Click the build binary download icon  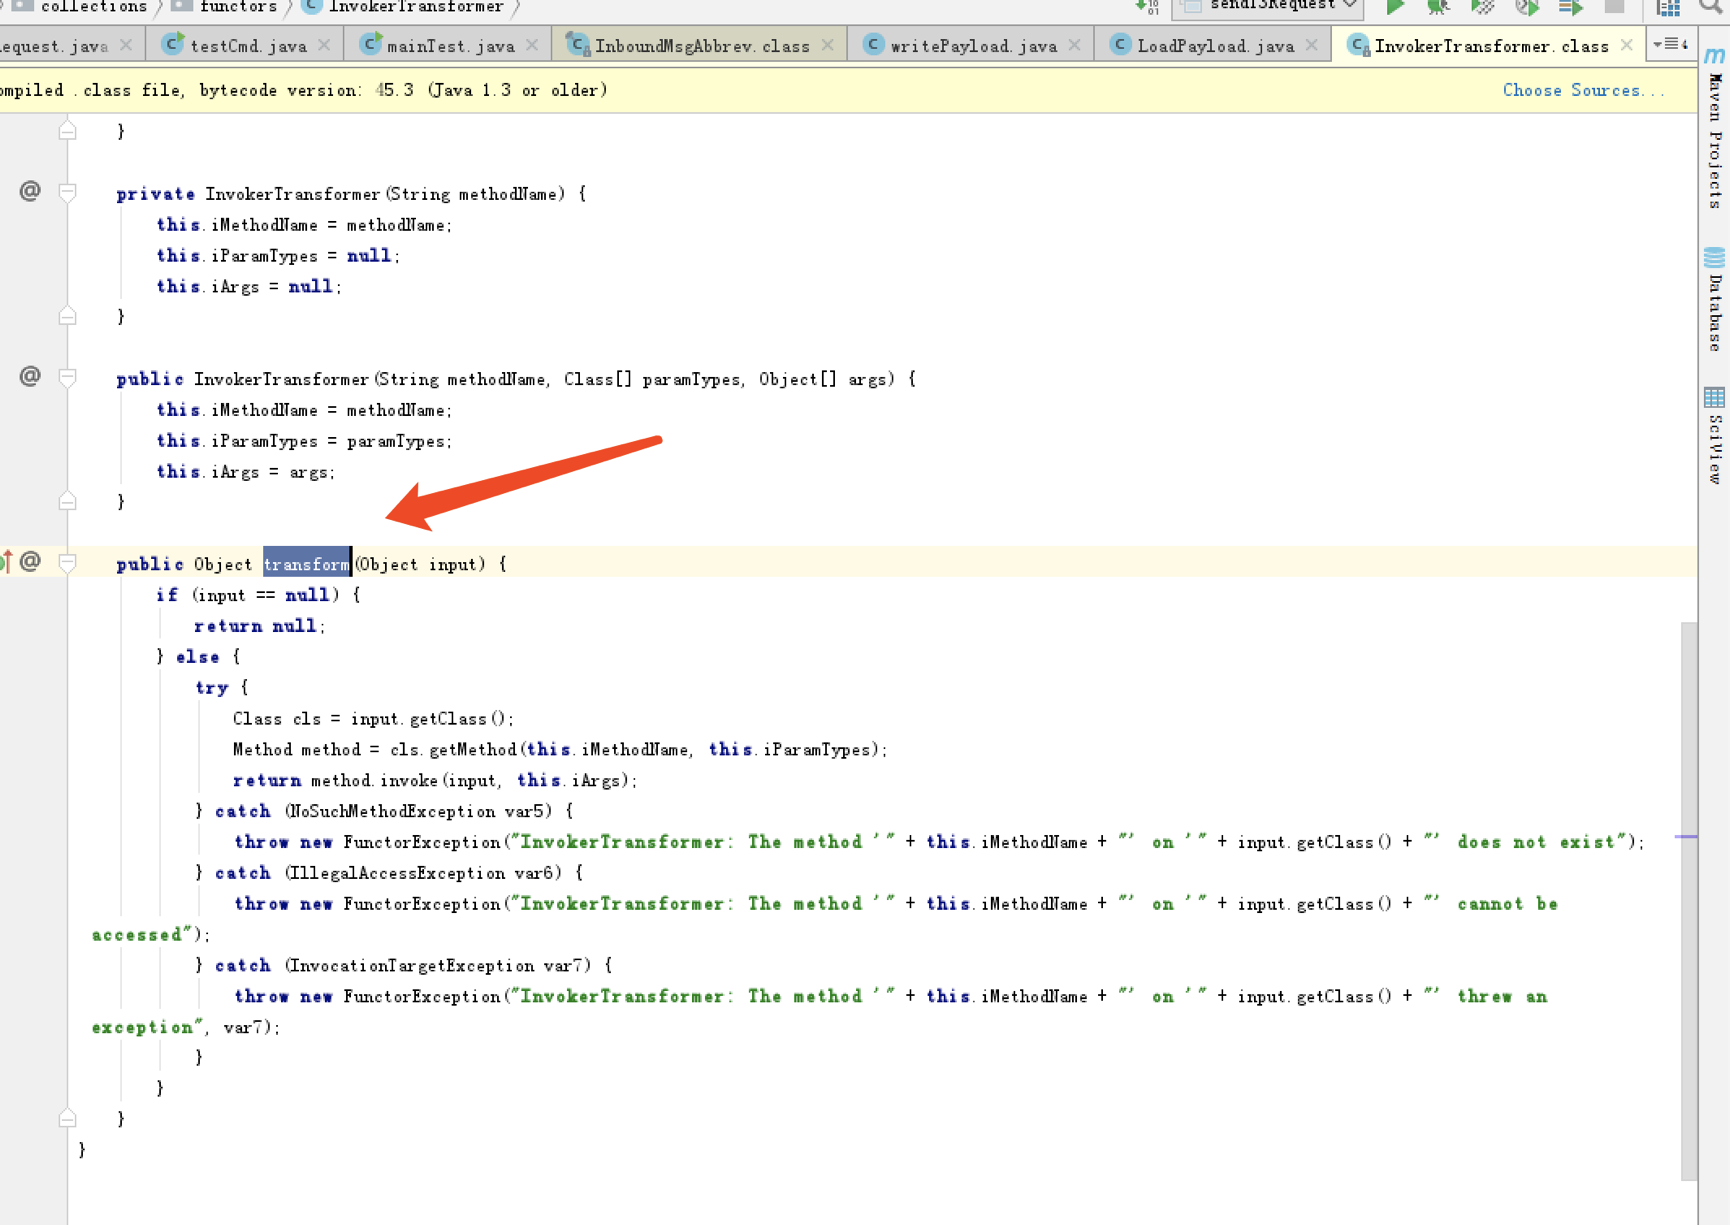point(1147,7)
